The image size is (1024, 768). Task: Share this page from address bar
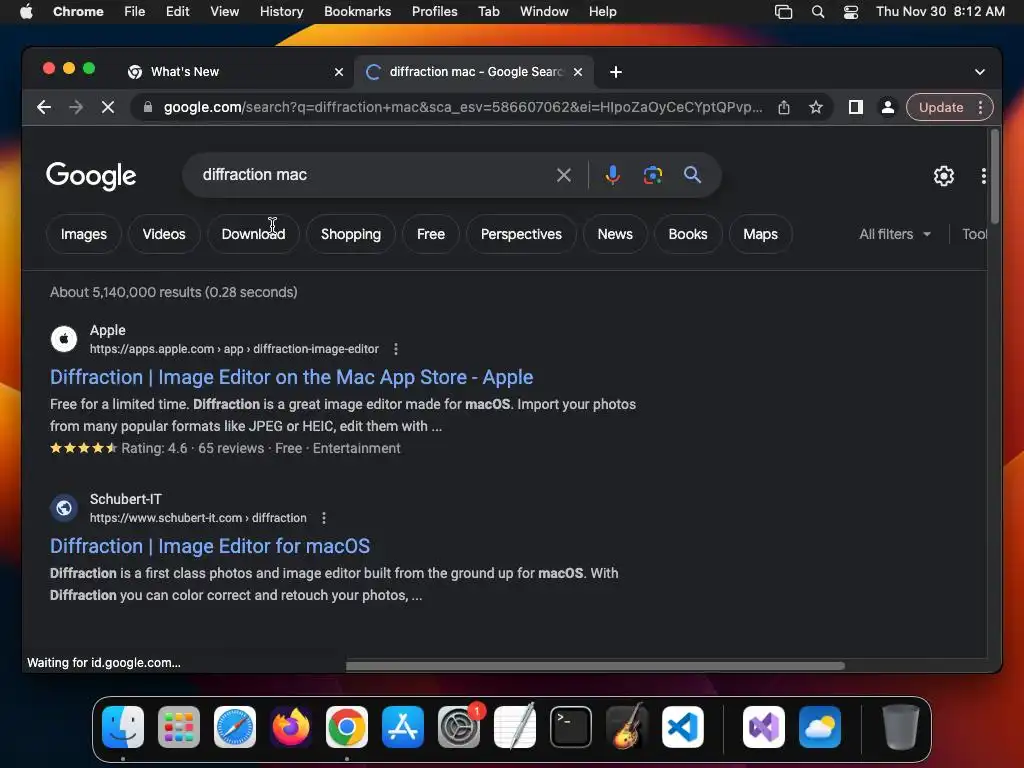(784, 107)
